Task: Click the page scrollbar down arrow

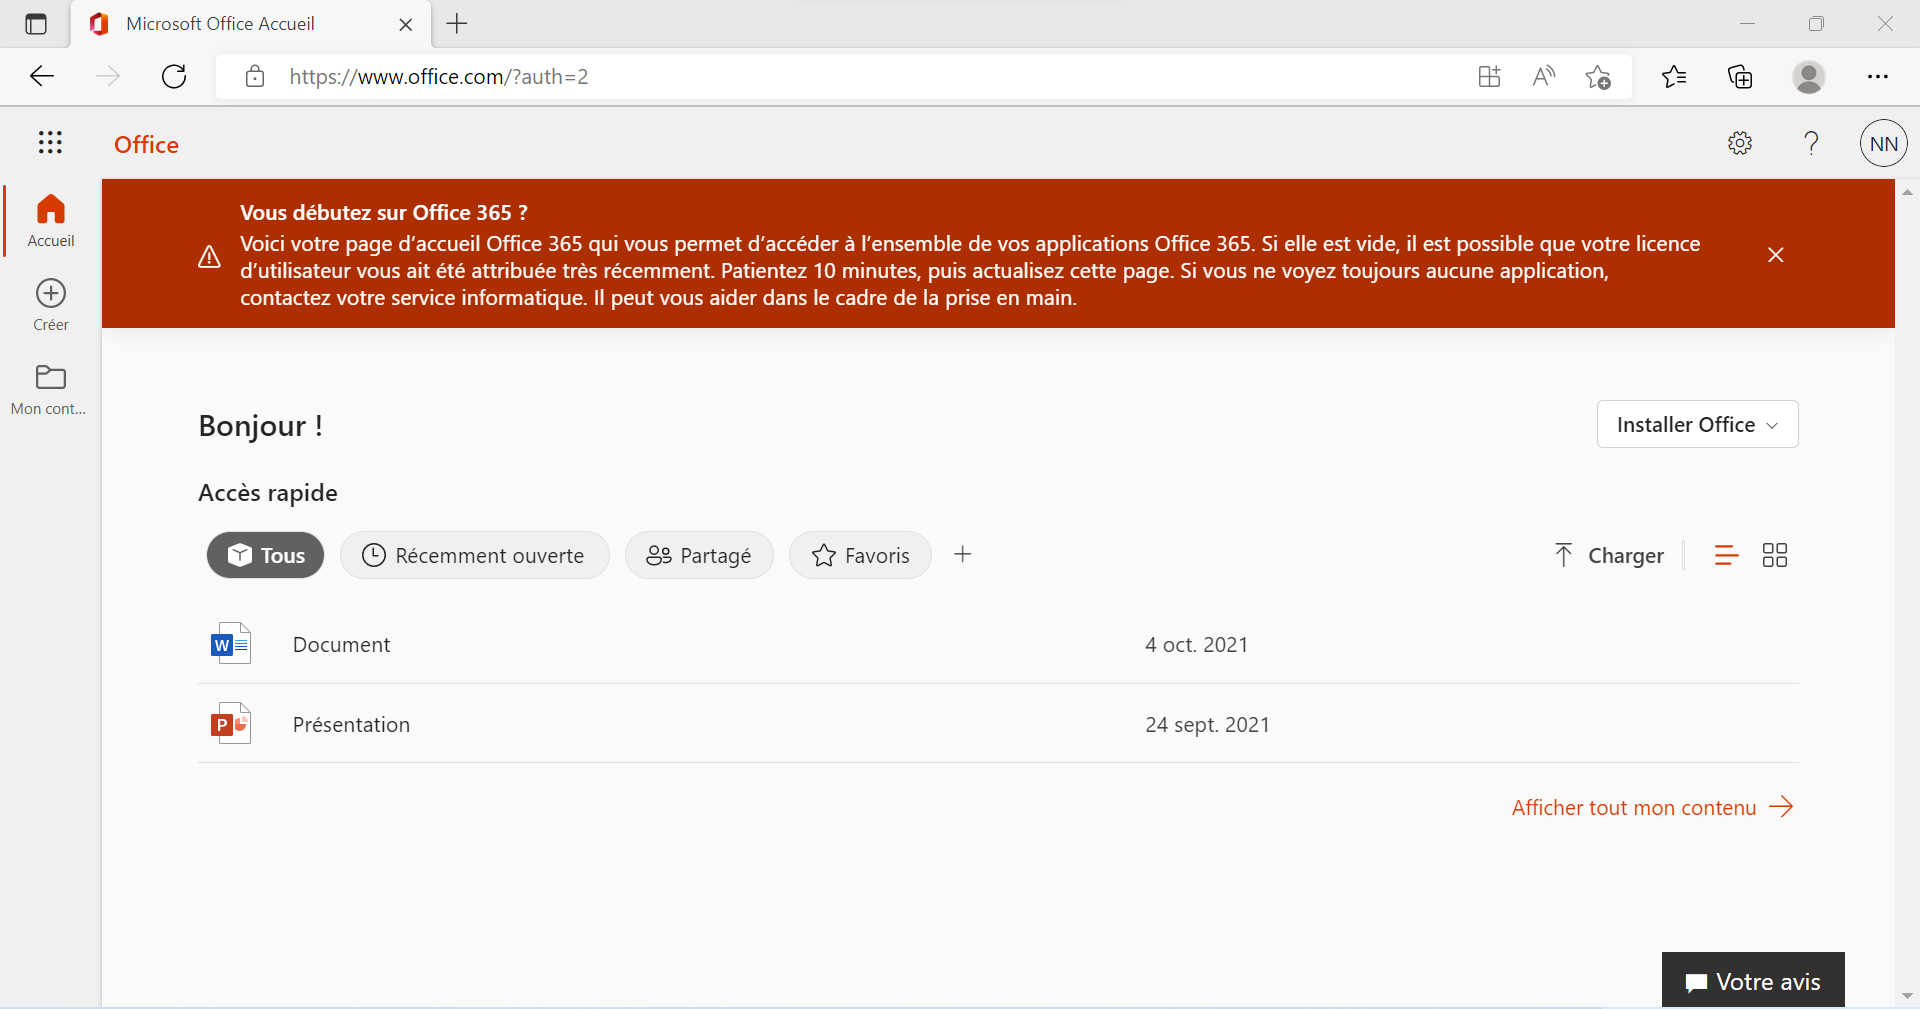Action: click(x=1907, y=996)
